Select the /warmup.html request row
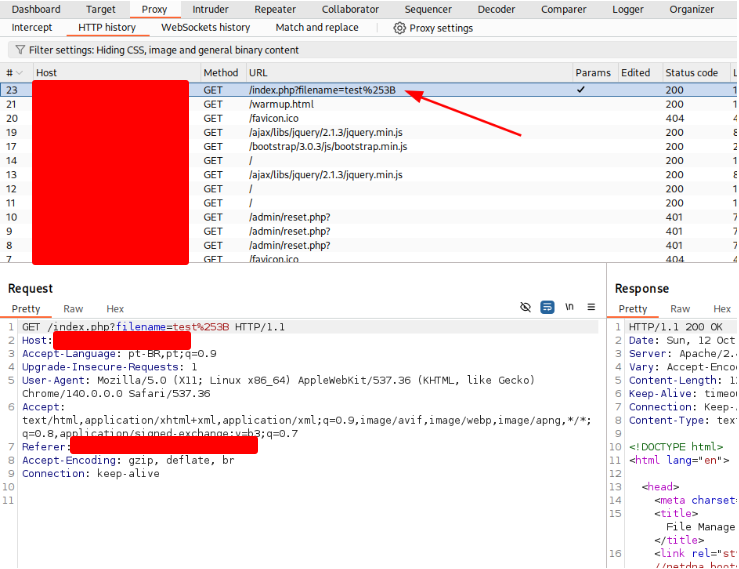 pos(281,104)
